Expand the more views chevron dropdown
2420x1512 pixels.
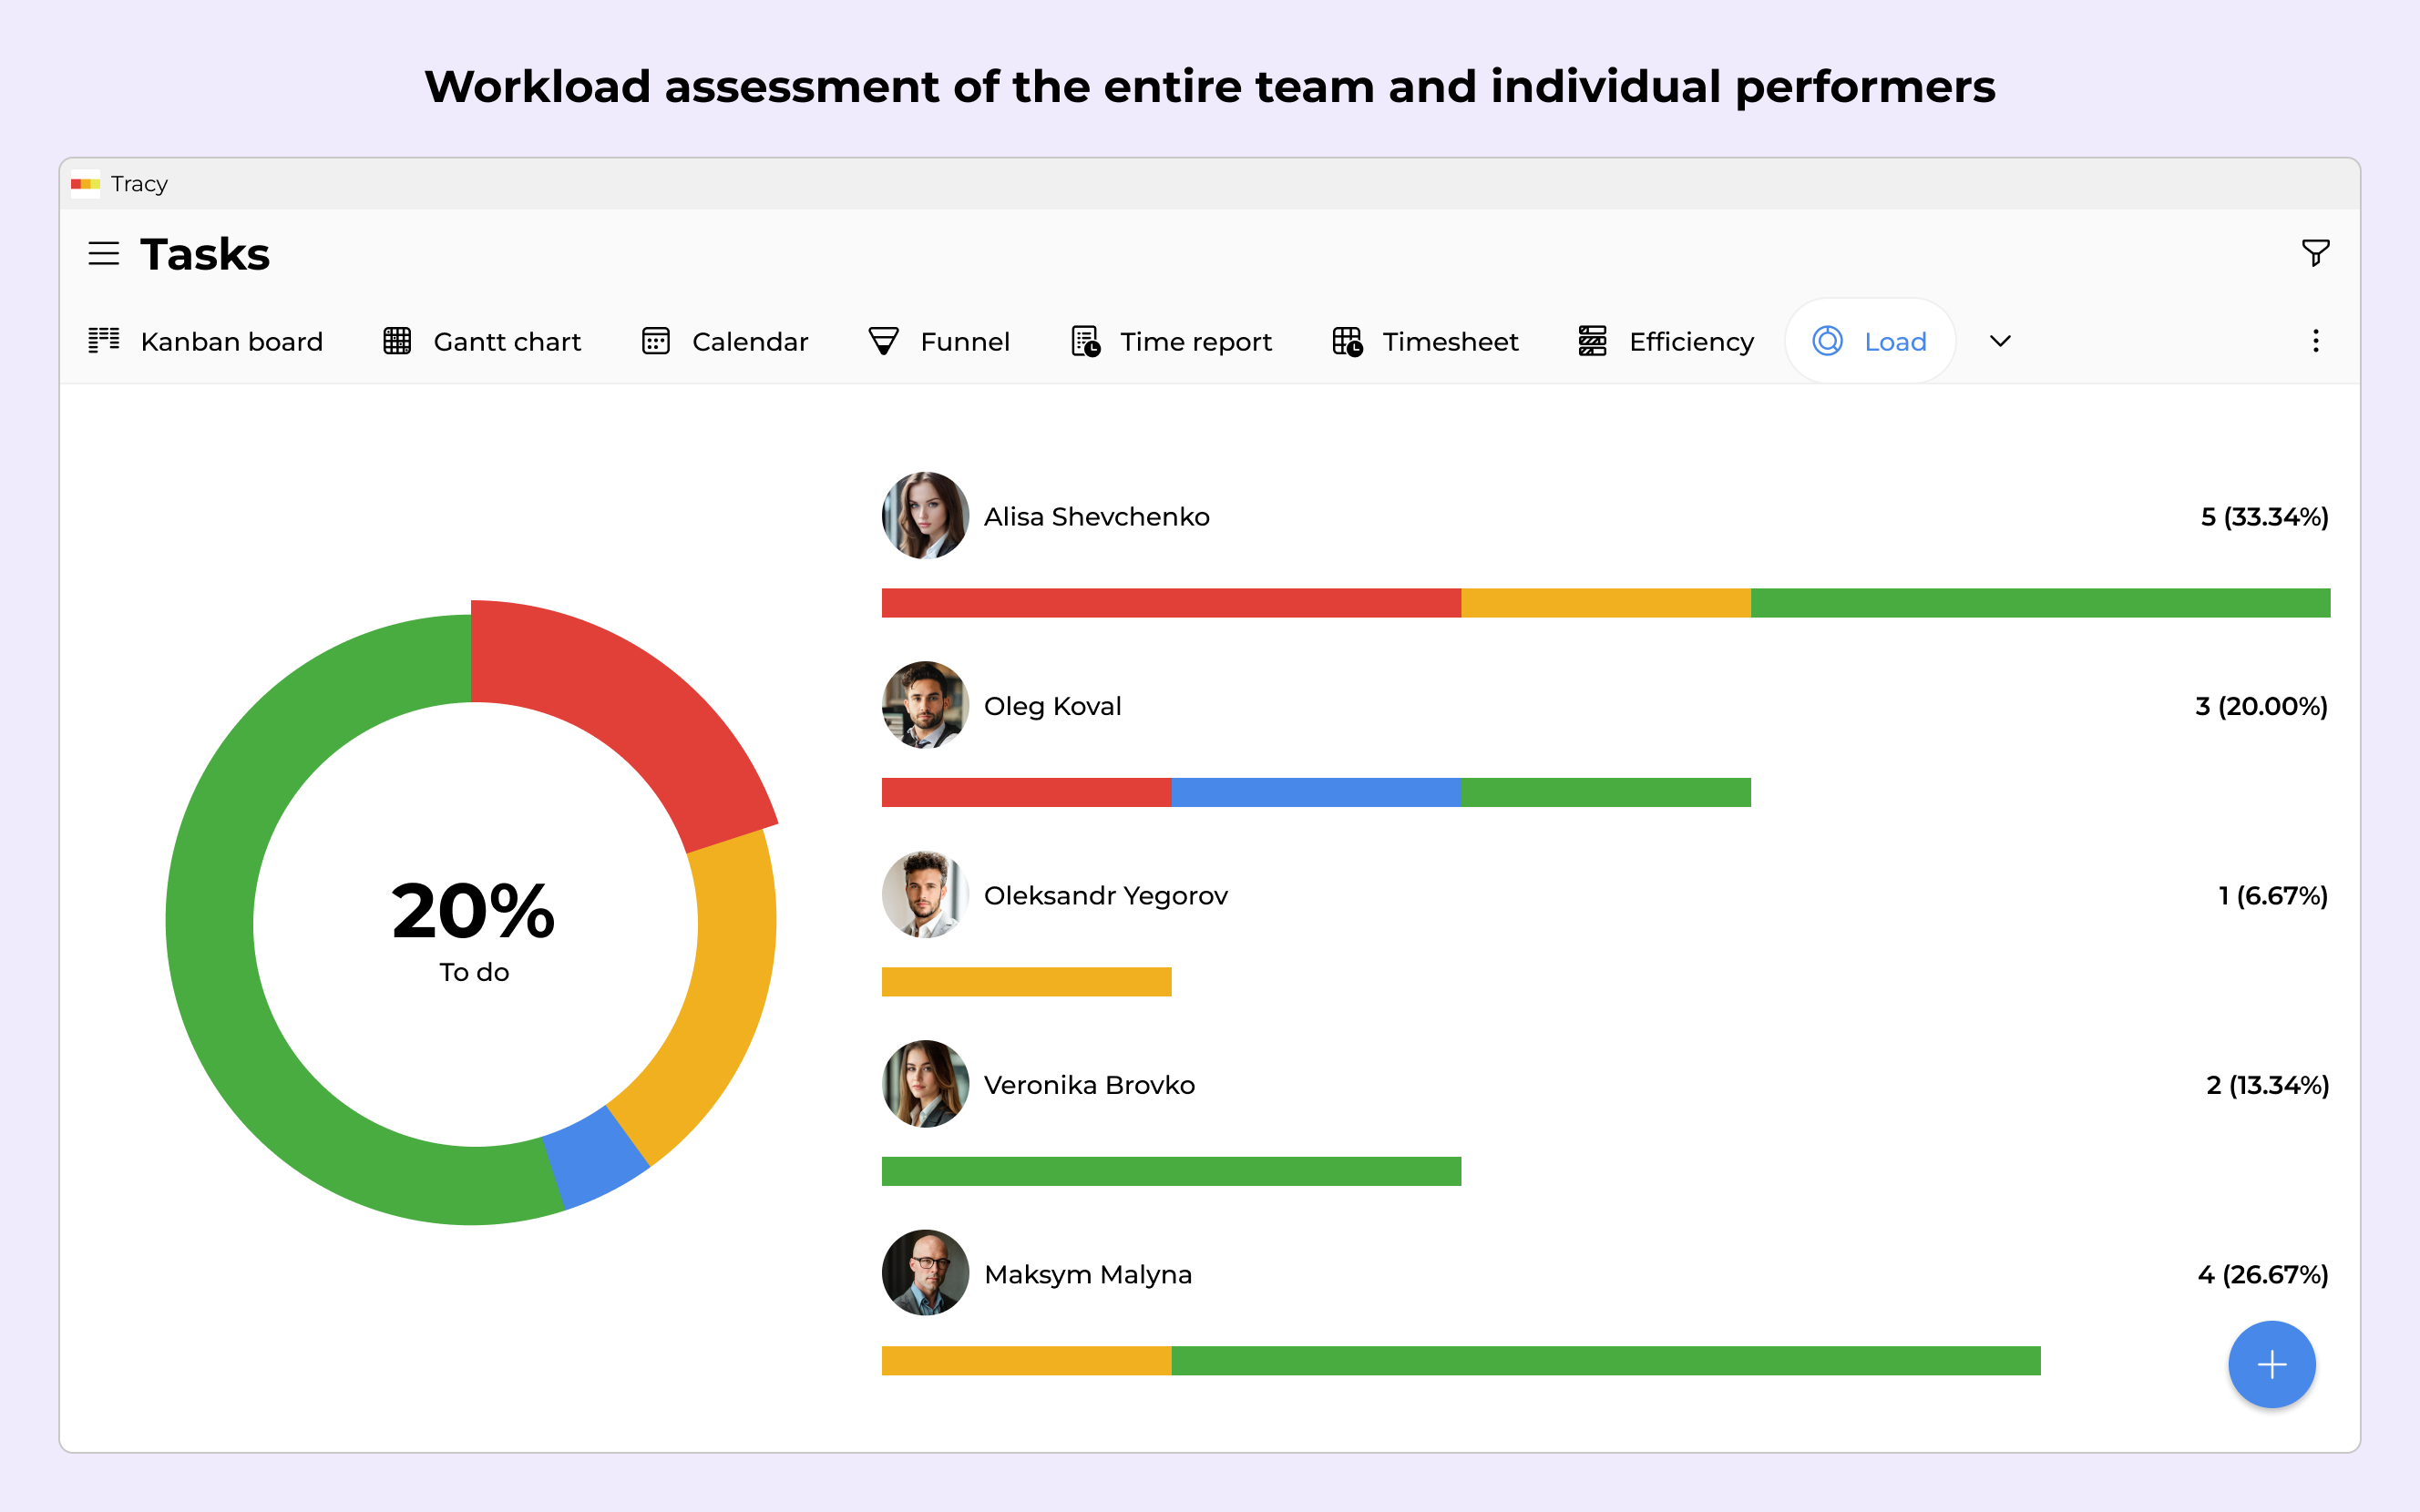(2000, 341)
